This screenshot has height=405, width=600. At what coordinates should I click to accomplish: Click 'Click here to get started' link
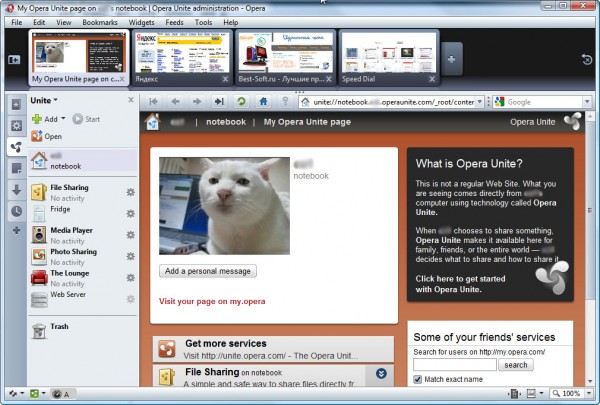(x=460, y=284)
